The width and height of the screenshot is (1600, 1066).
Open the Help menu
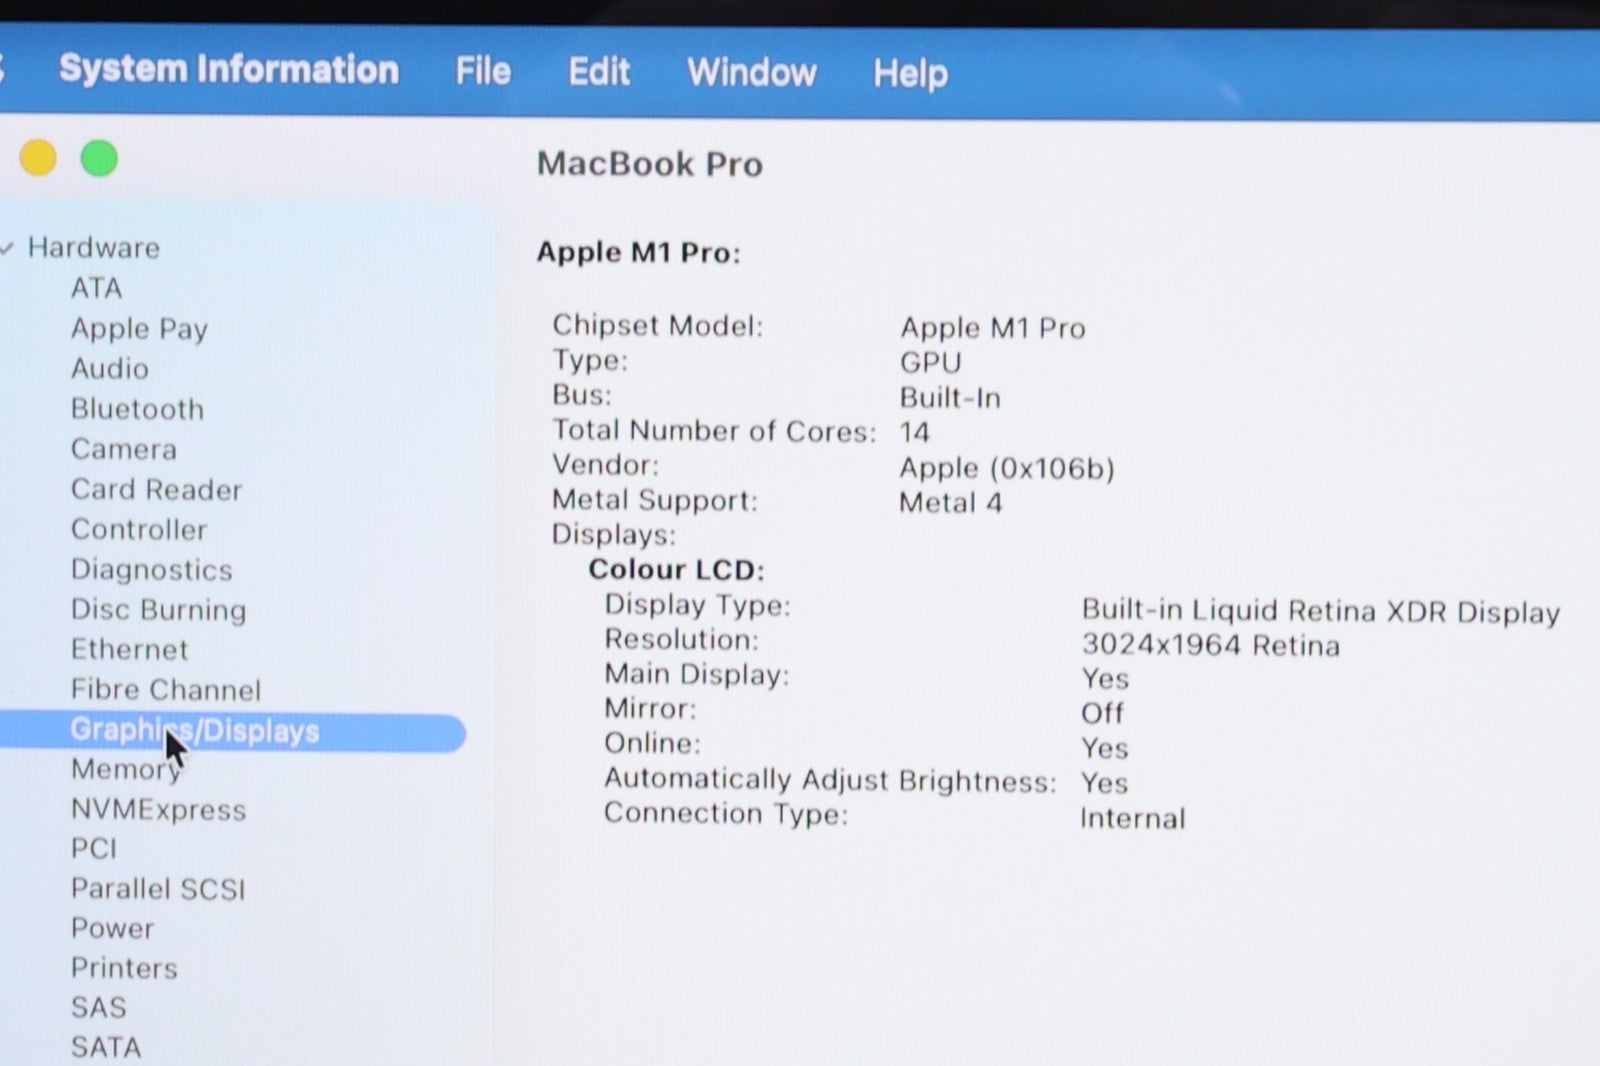[910, 73]
